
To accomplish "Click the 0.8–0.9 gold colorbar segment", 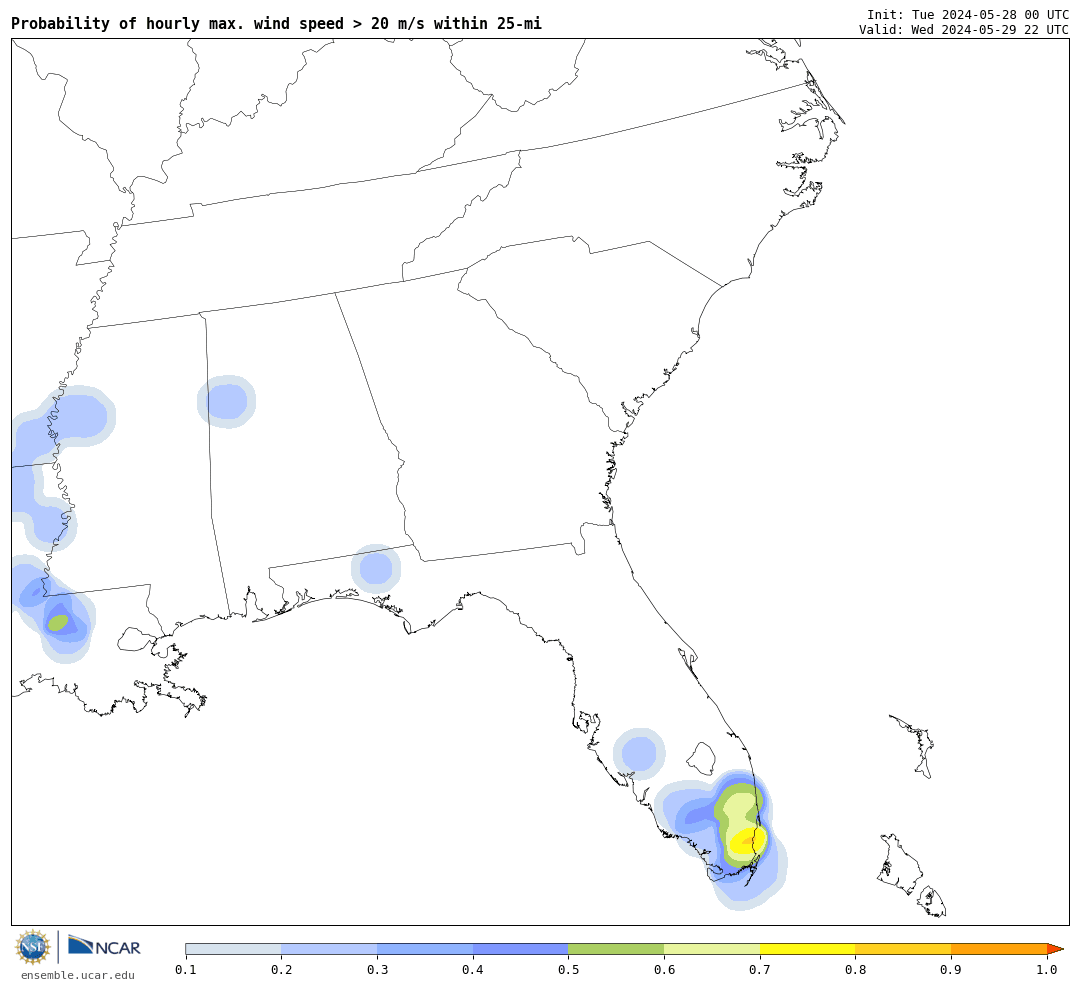I will (x=904, y=949).
